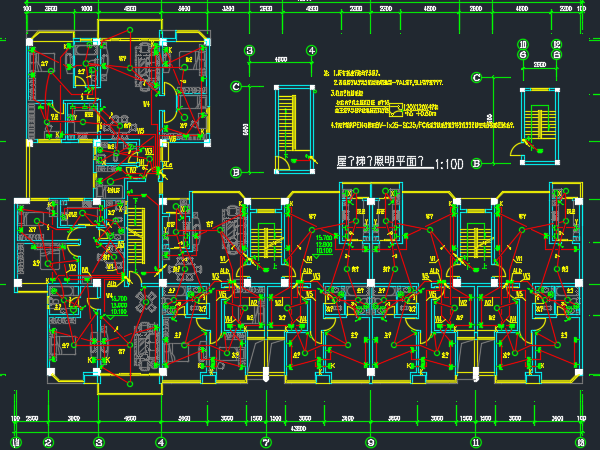Click the axis bubble numbered 7 at bottom

pyautogui.click(x=266, y=443)
